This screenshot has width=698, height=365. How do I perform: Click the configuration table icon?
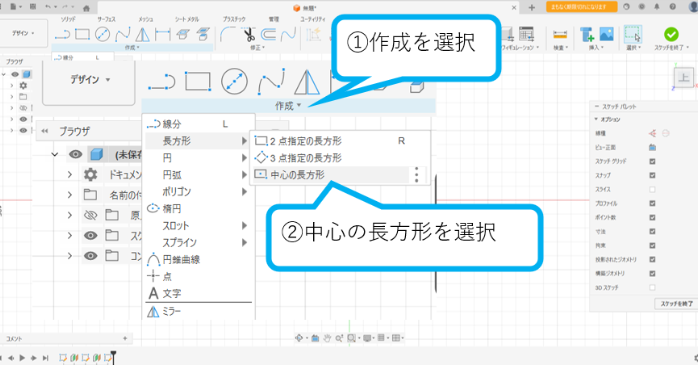pyautogui.click(x=526, y=34)
